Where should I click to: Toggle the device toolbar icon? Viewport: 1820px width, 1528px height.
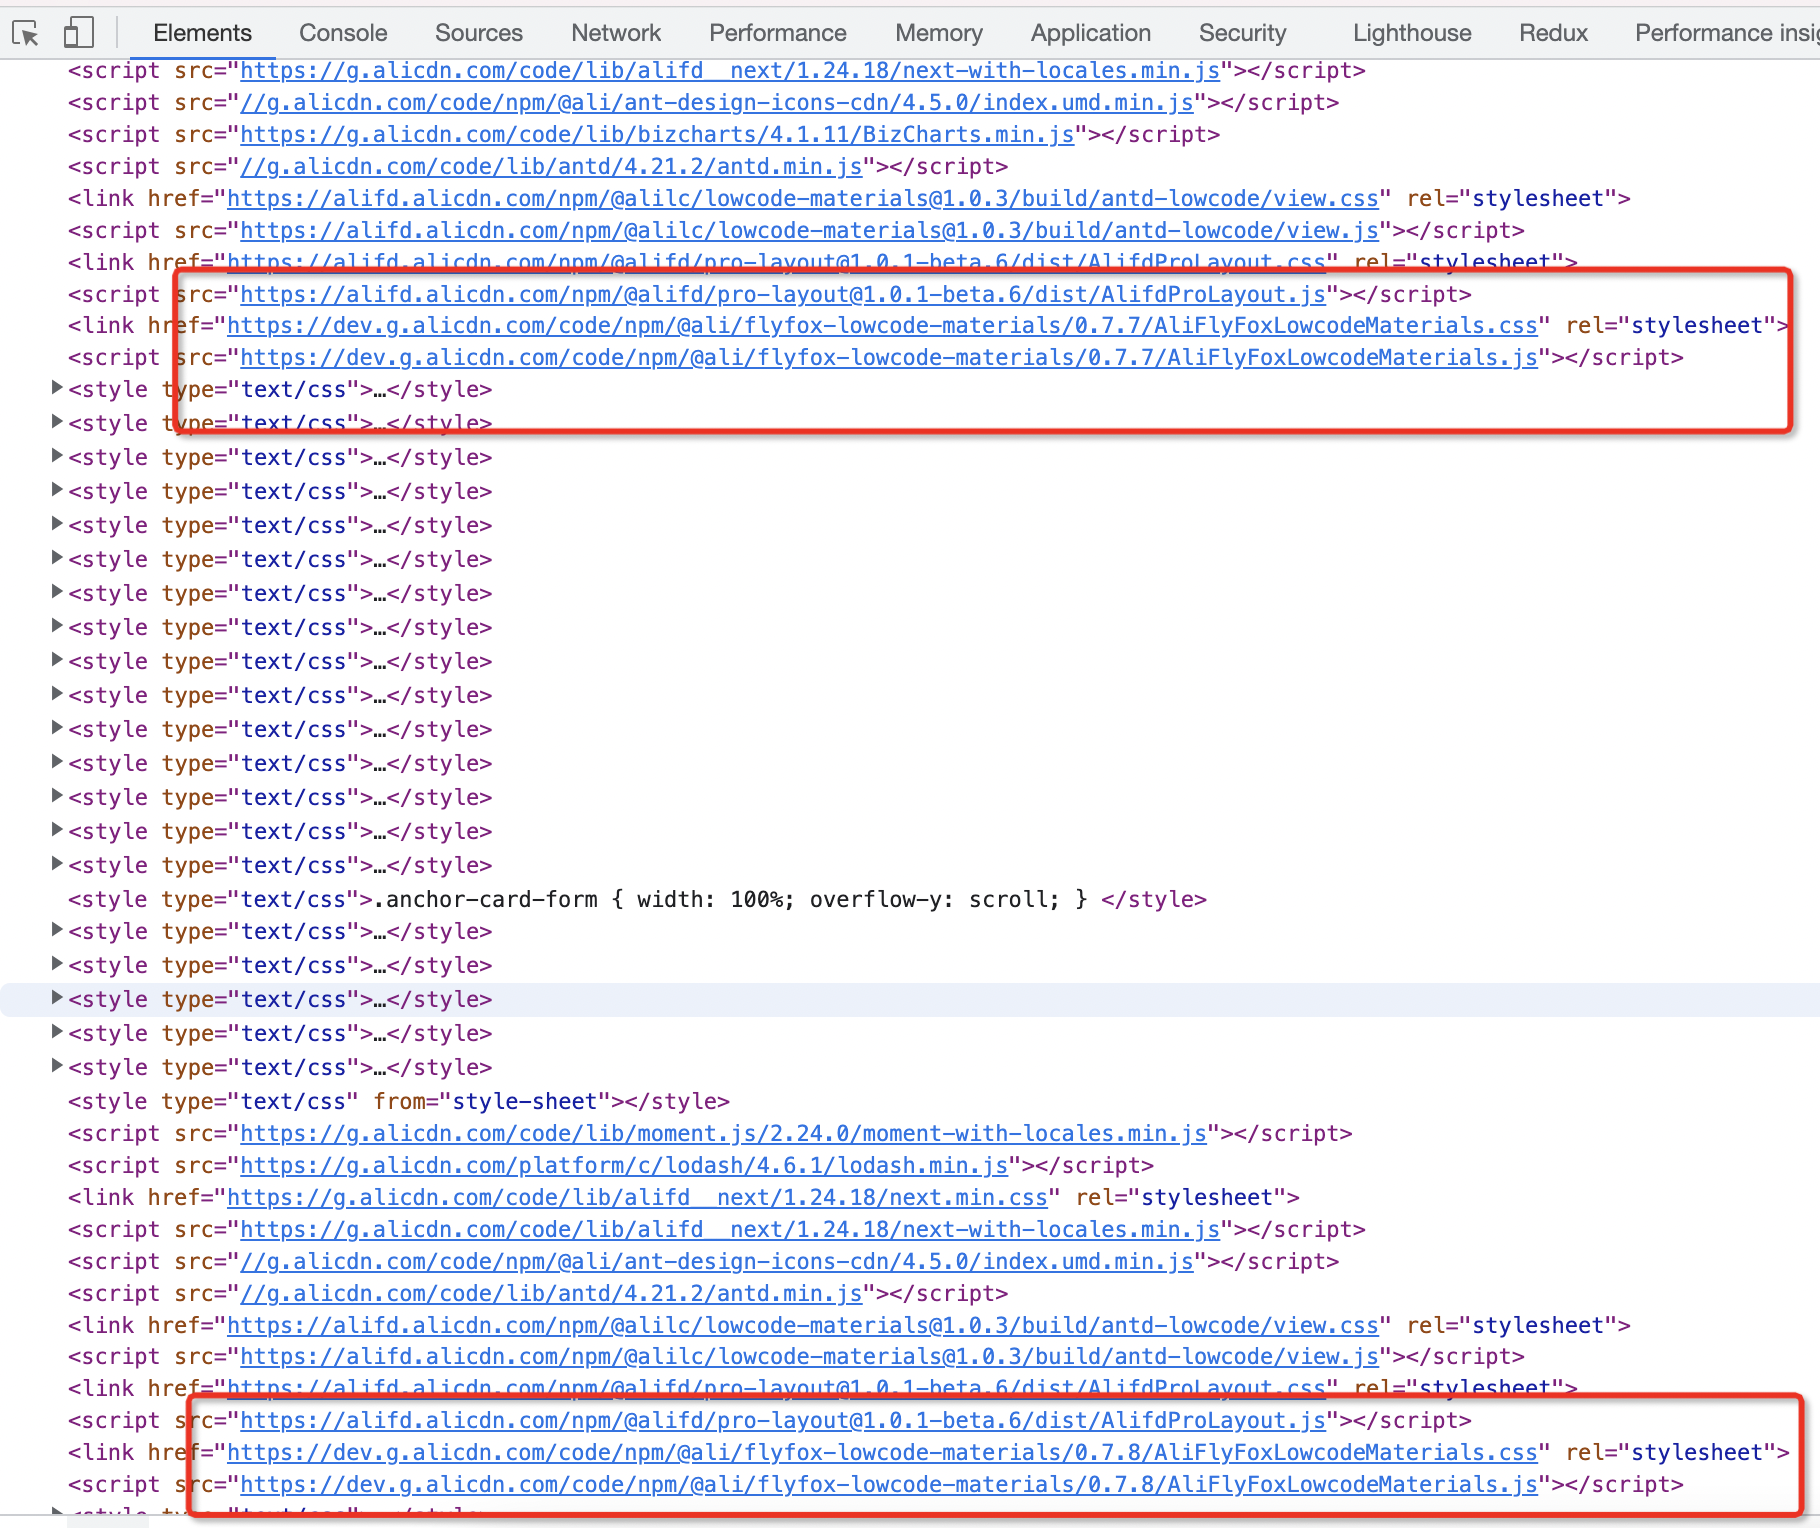78,33
